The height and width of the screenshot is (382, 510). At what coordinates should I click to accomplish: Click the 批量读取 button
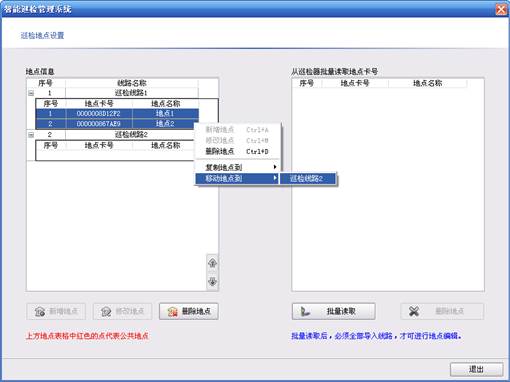point(334,311)
